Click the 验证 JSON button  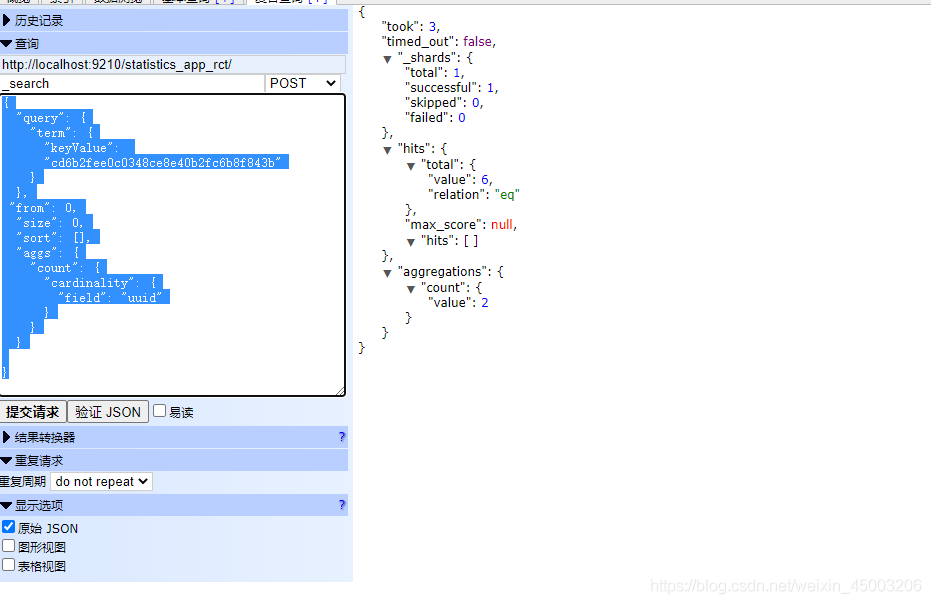point(107,412)
